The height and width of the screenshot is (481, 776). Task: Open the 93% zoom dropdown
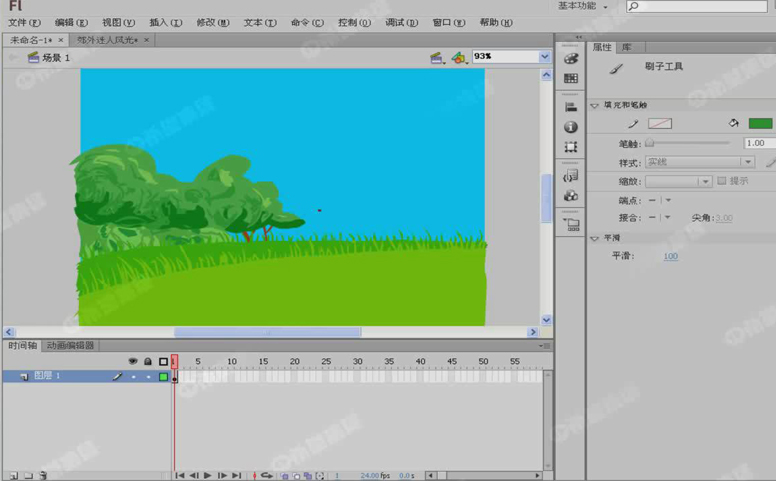(x=545, y=58)
